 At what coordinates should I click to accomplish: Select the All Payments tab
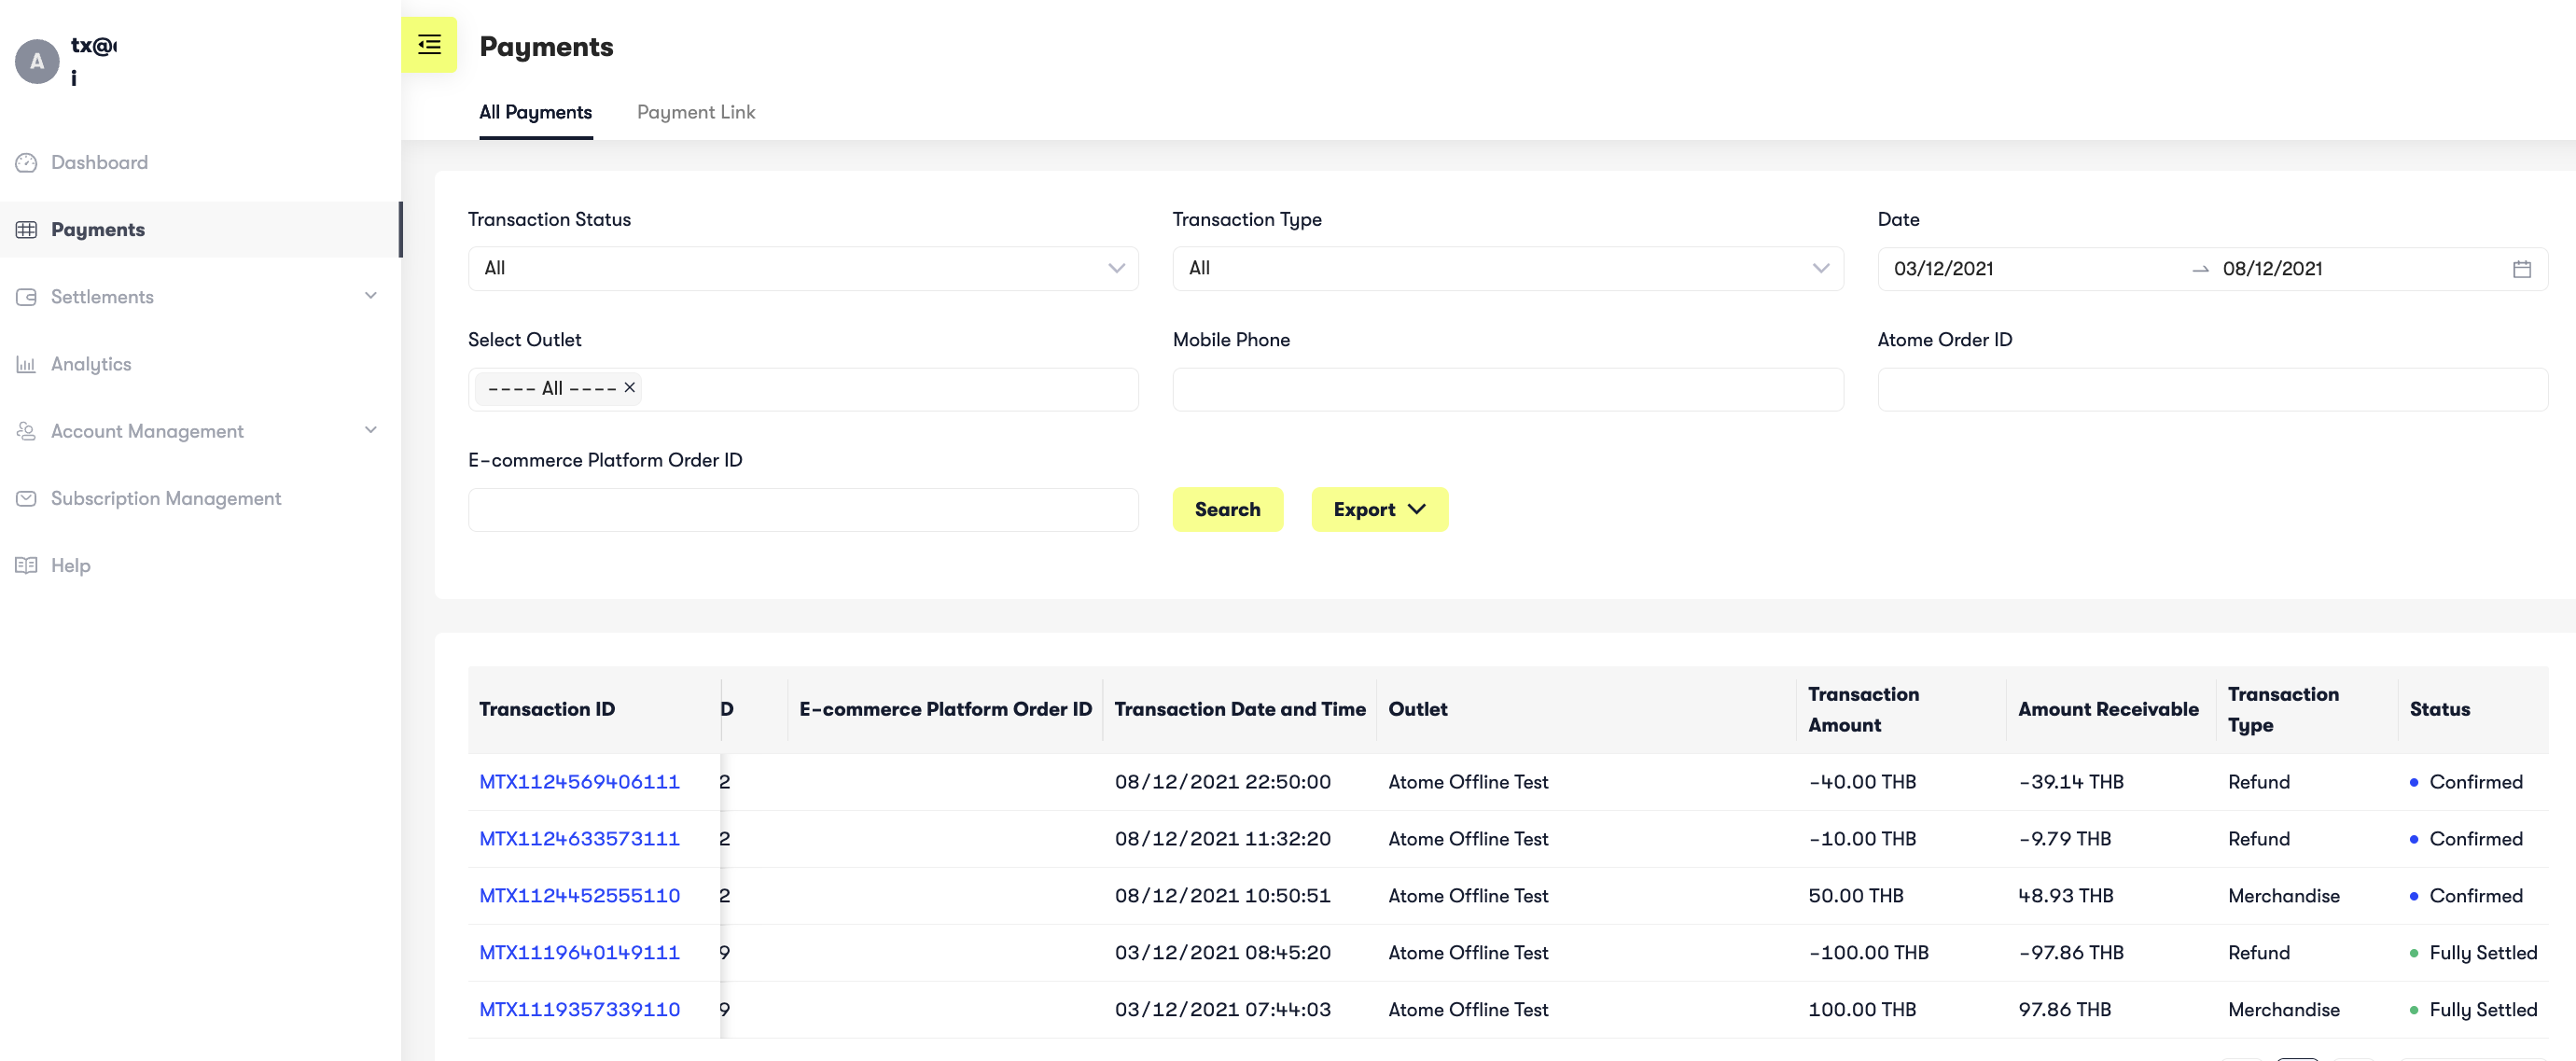click(x=535, y=112)
